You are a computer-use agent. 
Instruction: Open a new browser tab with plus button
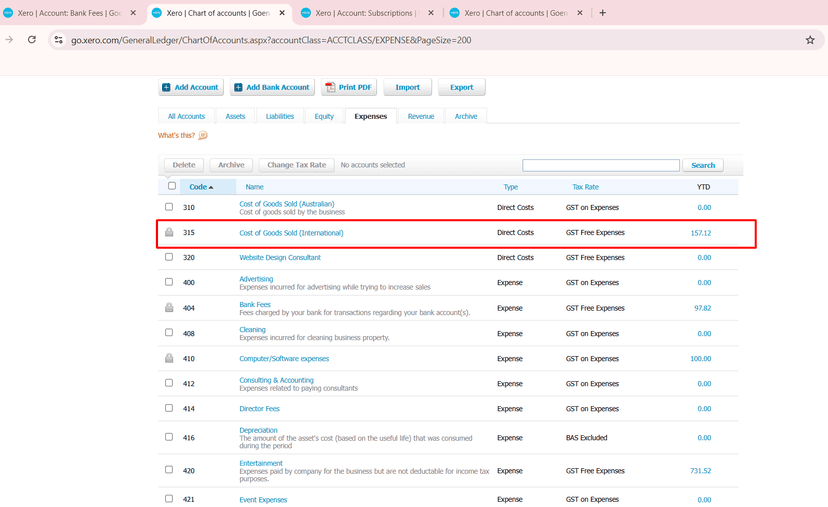pyautogui.click(x=603, y=13)
